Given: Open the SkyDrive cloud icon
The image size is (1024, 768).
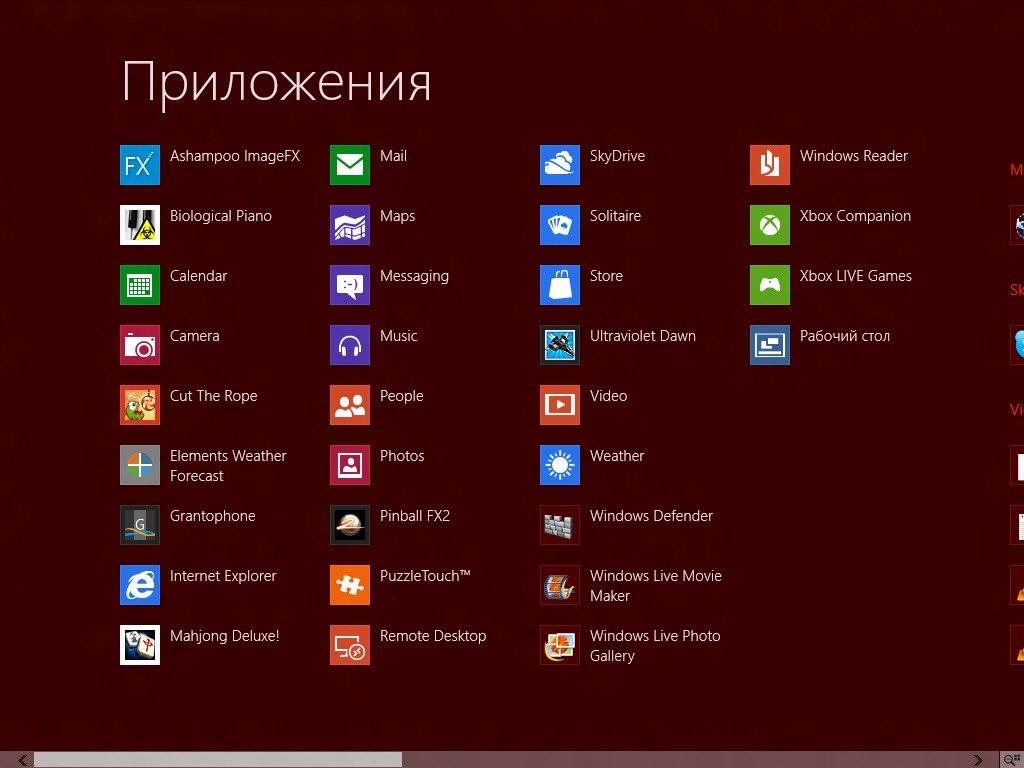Looking at the screenshot, I should pyautogui.click(x=560, y=165).
